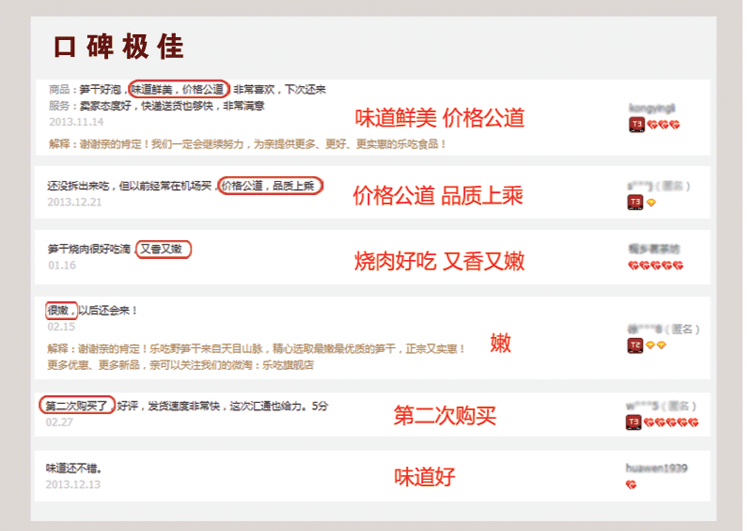Viewport: 750px width, 531px height.
Task: Click the single heart under huawen1939
Action: click(x=631, y=485)
